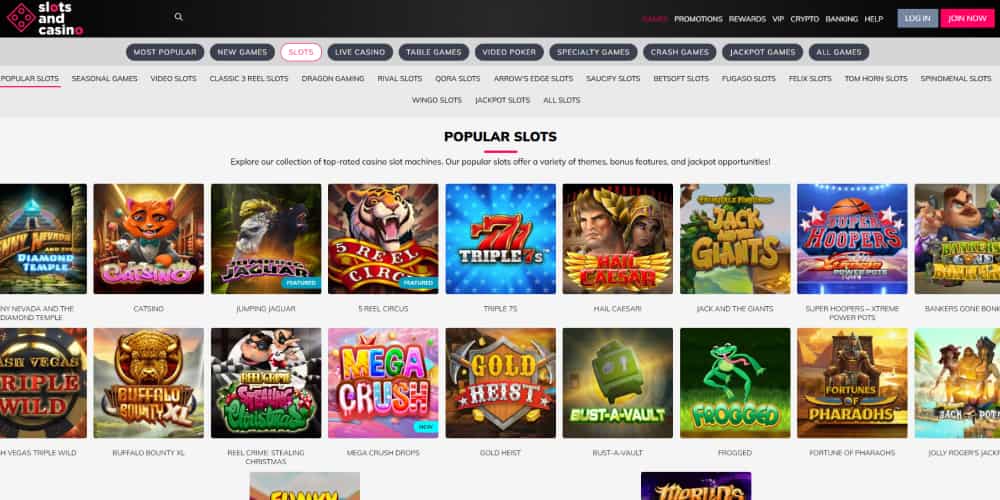
Task: Select the Betsoft Slots filter
Action: (681, 79)
